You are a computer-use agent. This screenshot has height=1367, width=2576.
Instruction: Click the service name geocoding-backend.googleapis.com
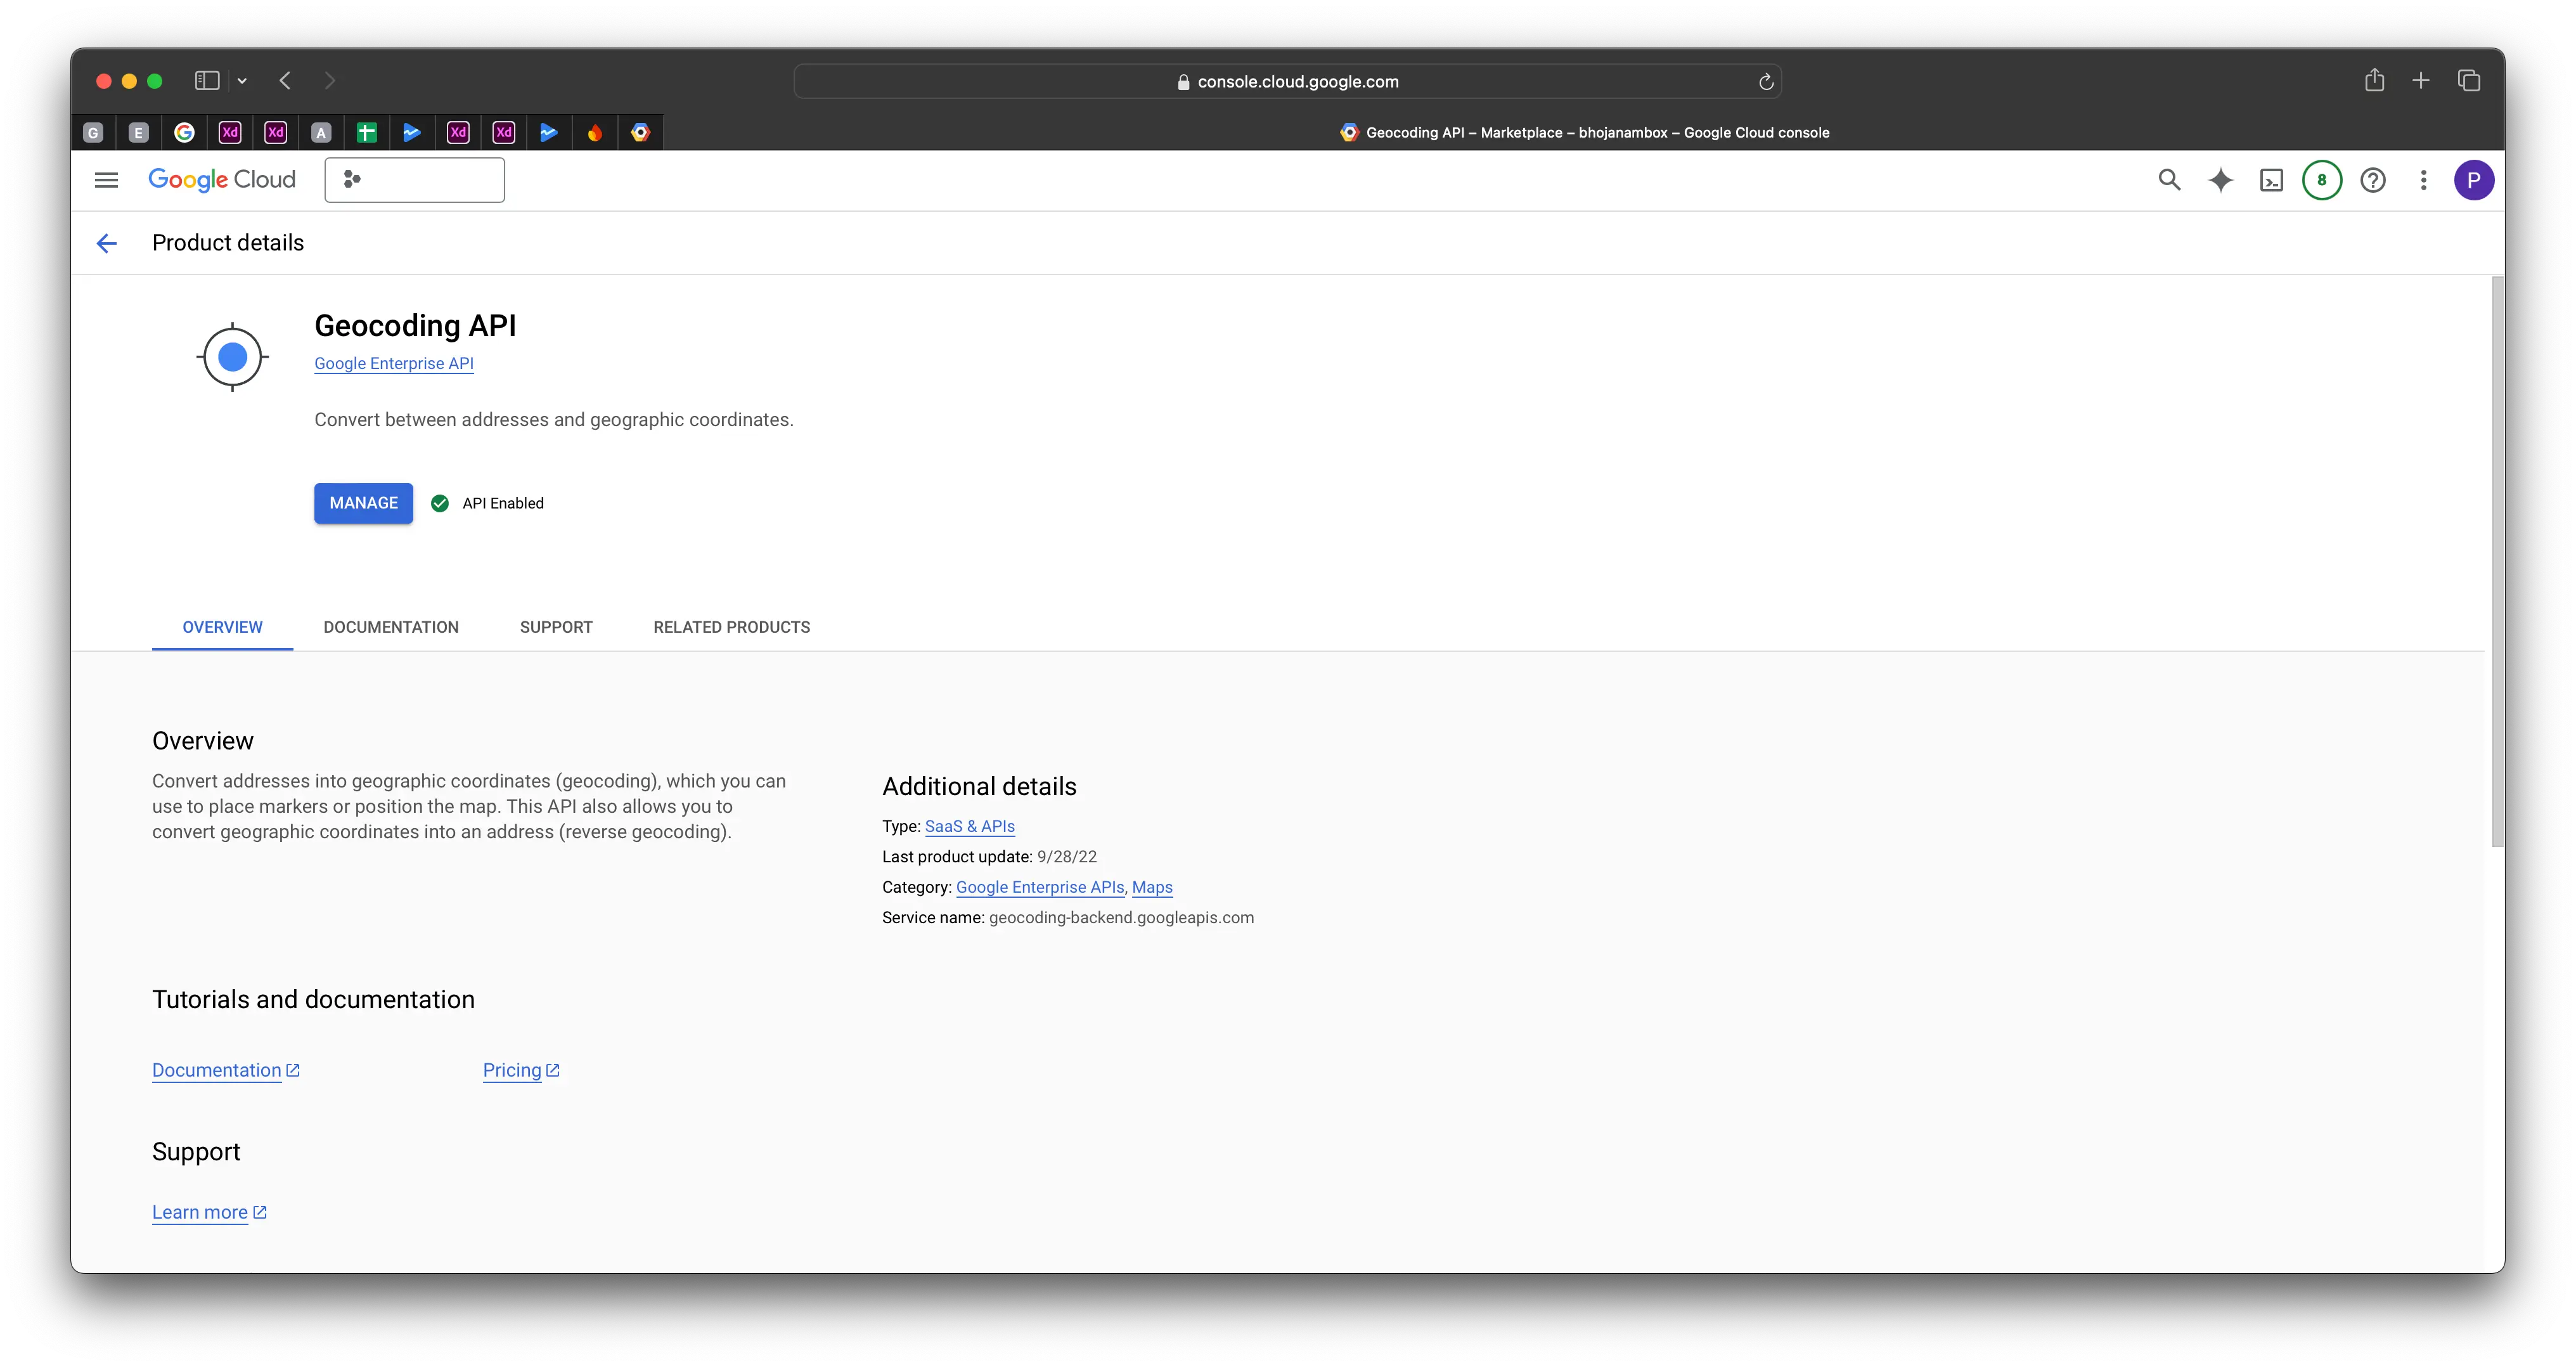[1121, 917]
